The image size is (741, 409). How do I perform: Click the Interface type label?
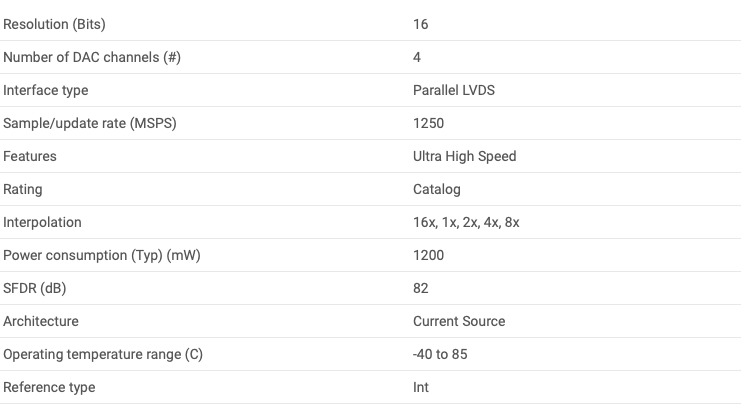[x=45, y=90]
